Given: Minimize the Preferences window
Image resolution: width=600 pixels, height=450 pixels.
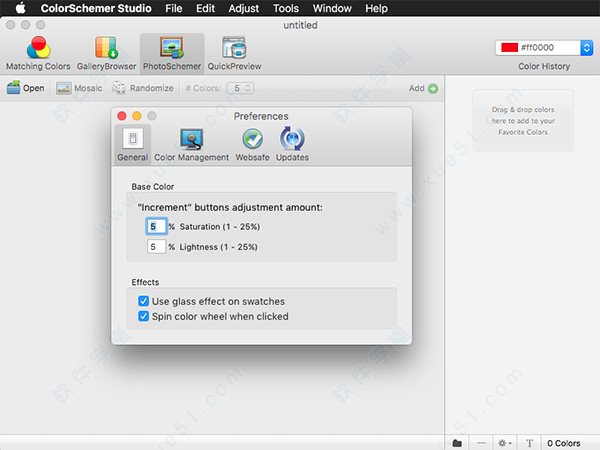Looking at the screenshot, I should click(137, 116).
